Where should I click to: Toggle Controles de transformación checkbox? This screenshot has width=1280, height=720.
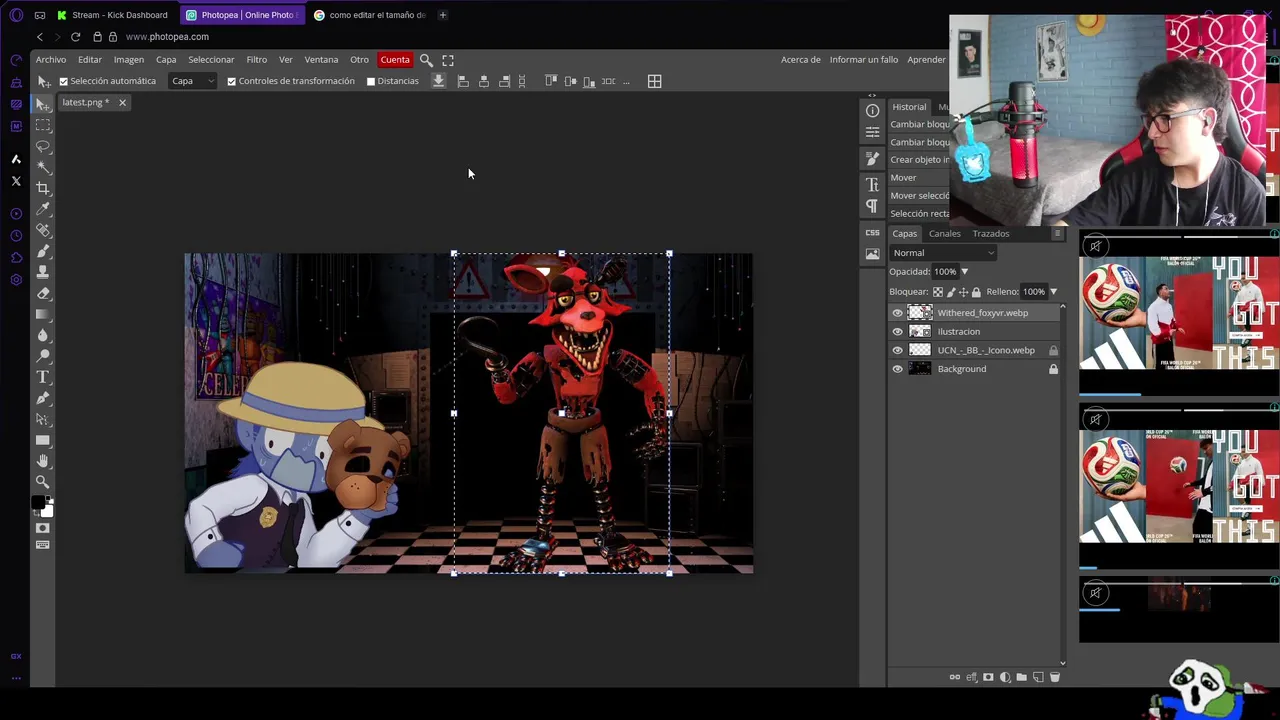pos(231,81)
